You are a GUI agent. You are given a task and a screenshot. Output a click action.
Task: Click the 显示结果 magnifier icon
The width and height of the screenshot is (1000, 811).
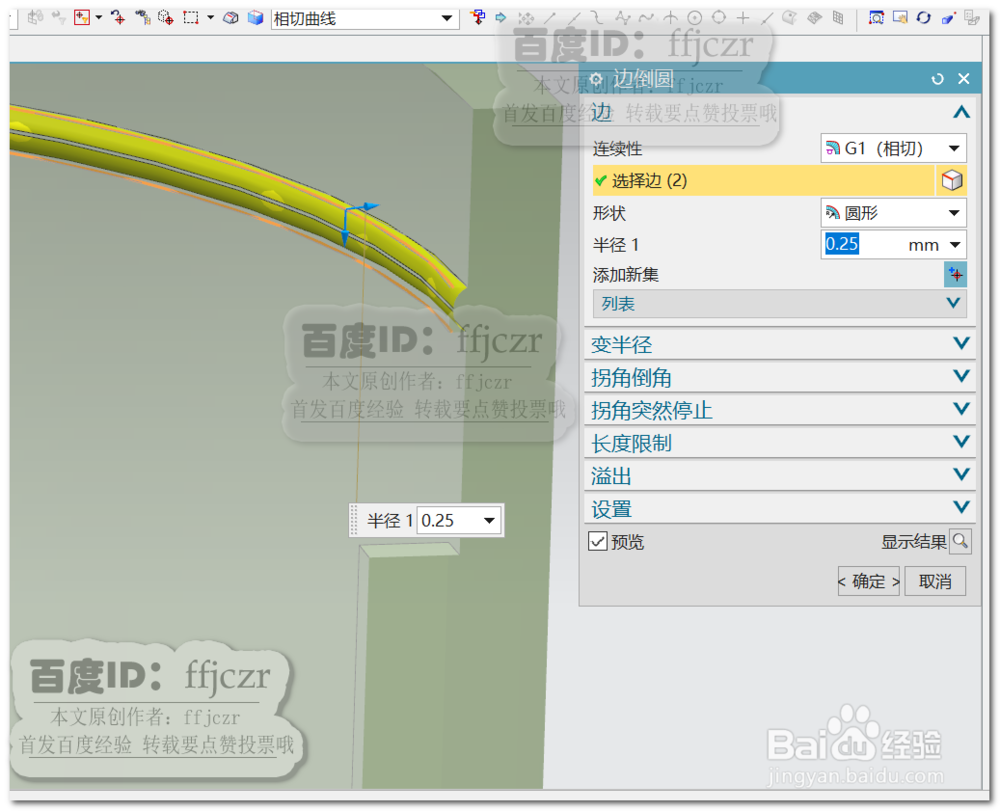pyautogui.click(x=960, y=541)
